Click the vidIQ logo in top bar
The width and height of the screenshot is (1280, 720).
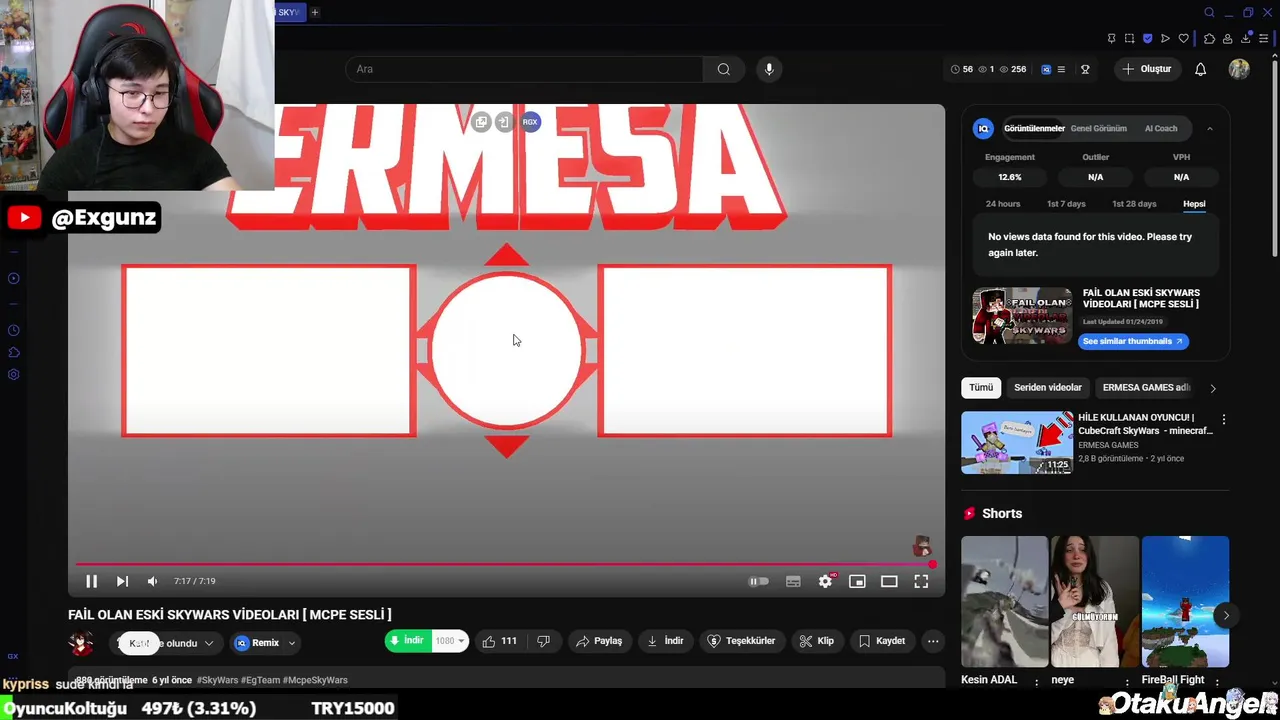(x=1046, y=69)
